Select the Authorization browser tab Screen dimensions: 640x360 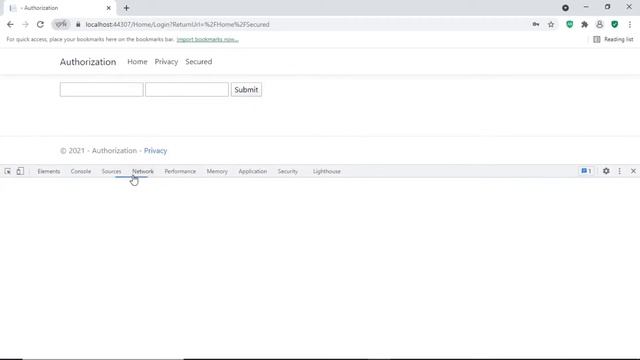59,8
